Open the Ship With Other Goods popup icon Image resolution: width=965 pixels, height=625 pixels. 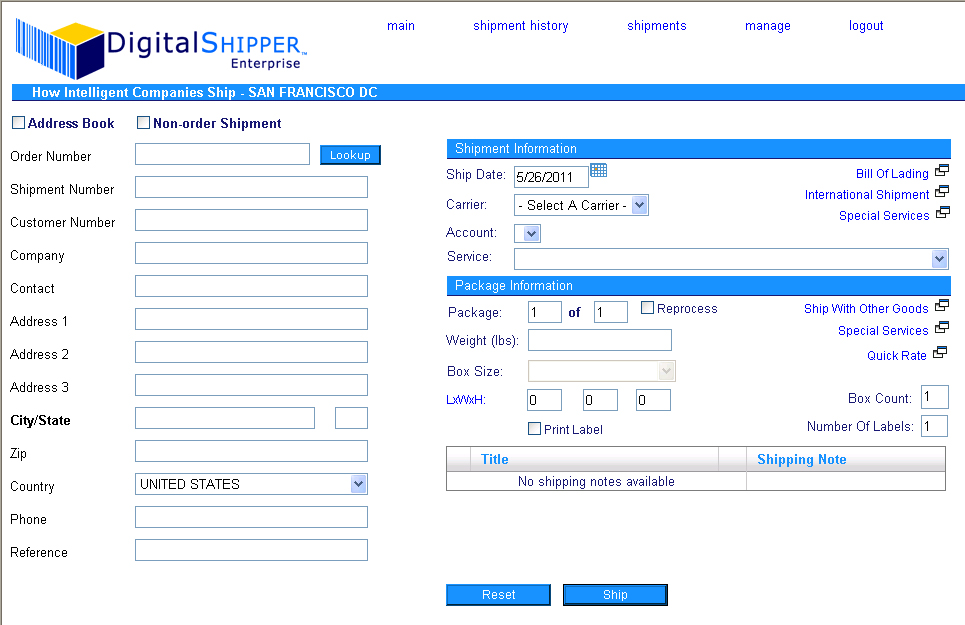941,306
